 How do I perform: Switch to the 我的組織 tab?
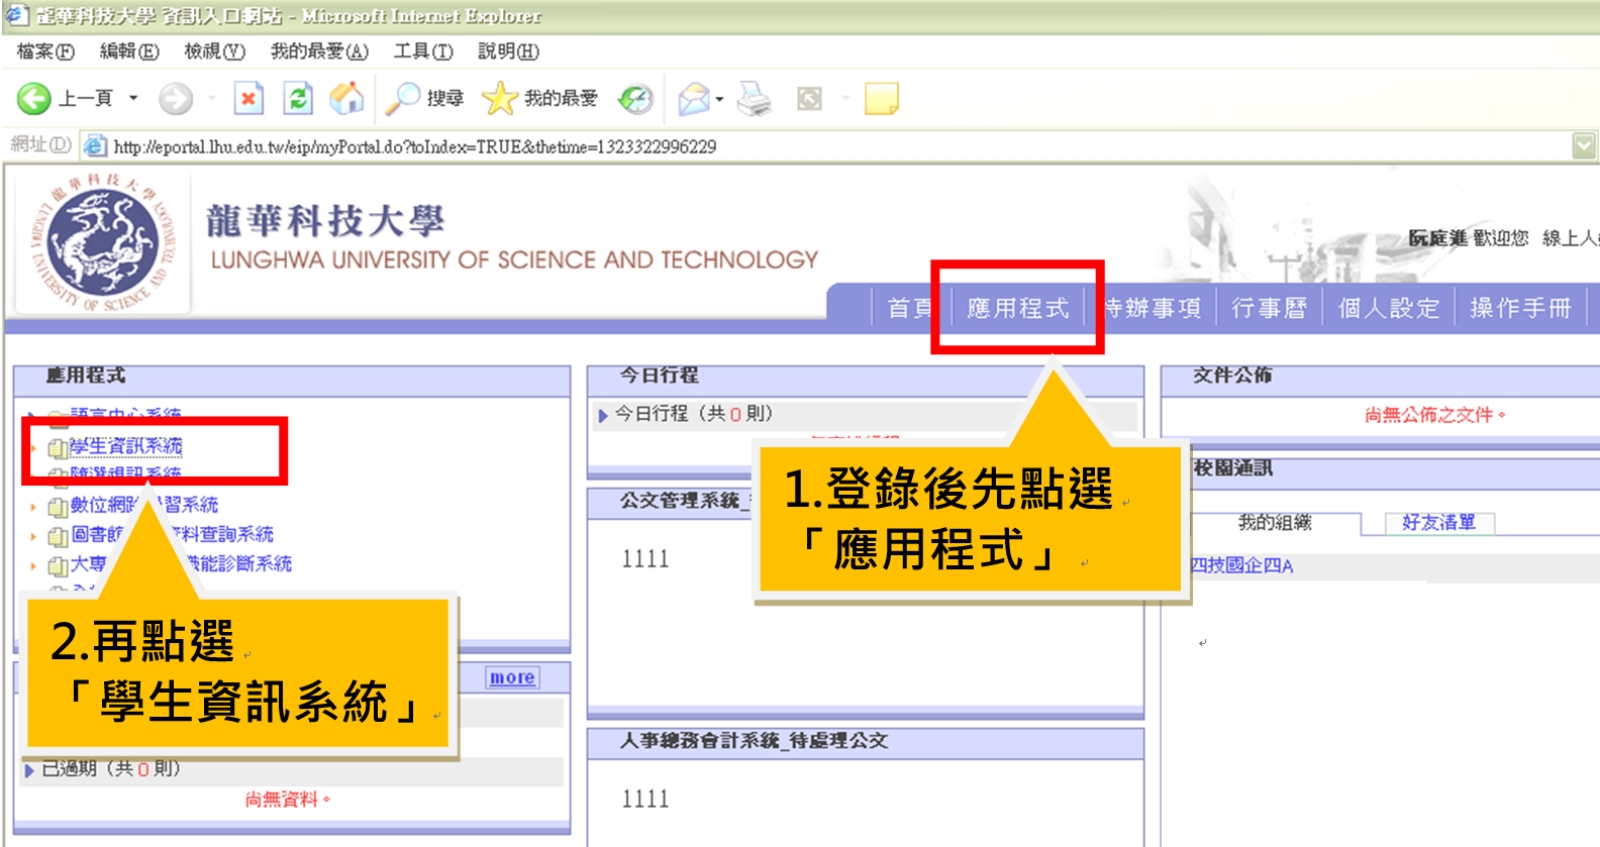point(1274,522)
